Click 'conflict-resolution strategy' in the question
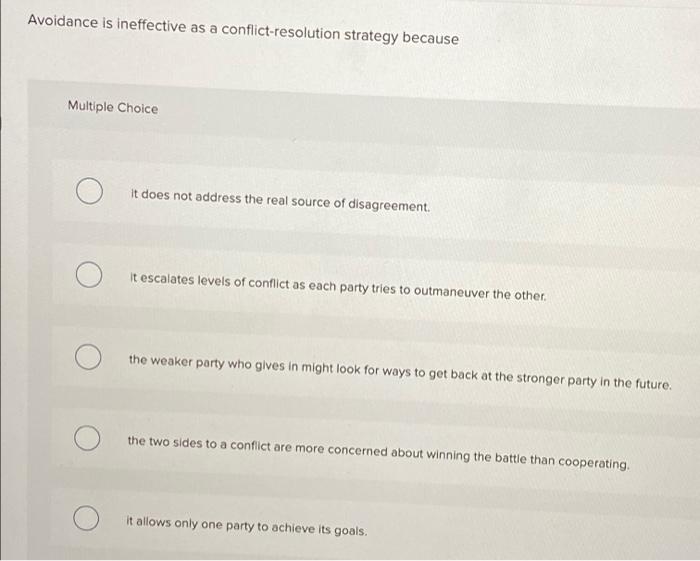 pos(309,33)
